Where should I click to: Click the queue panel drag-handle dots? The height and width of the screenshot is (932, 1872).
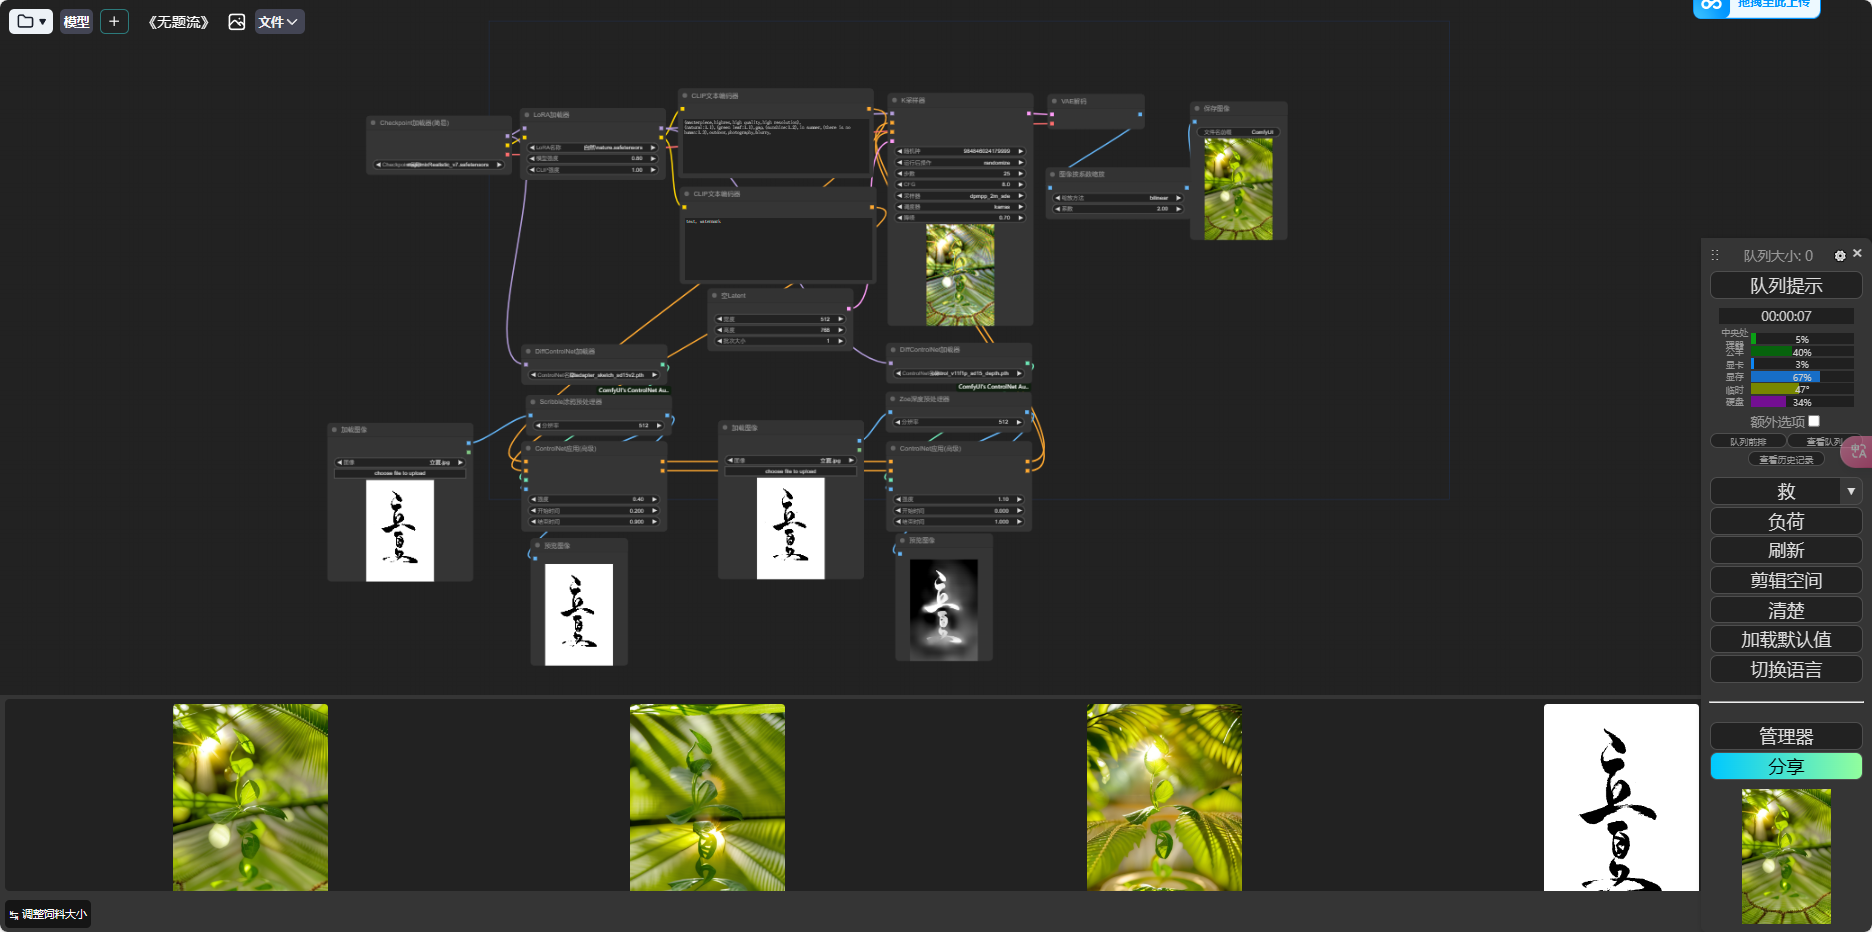click(x=1714, y=255)
